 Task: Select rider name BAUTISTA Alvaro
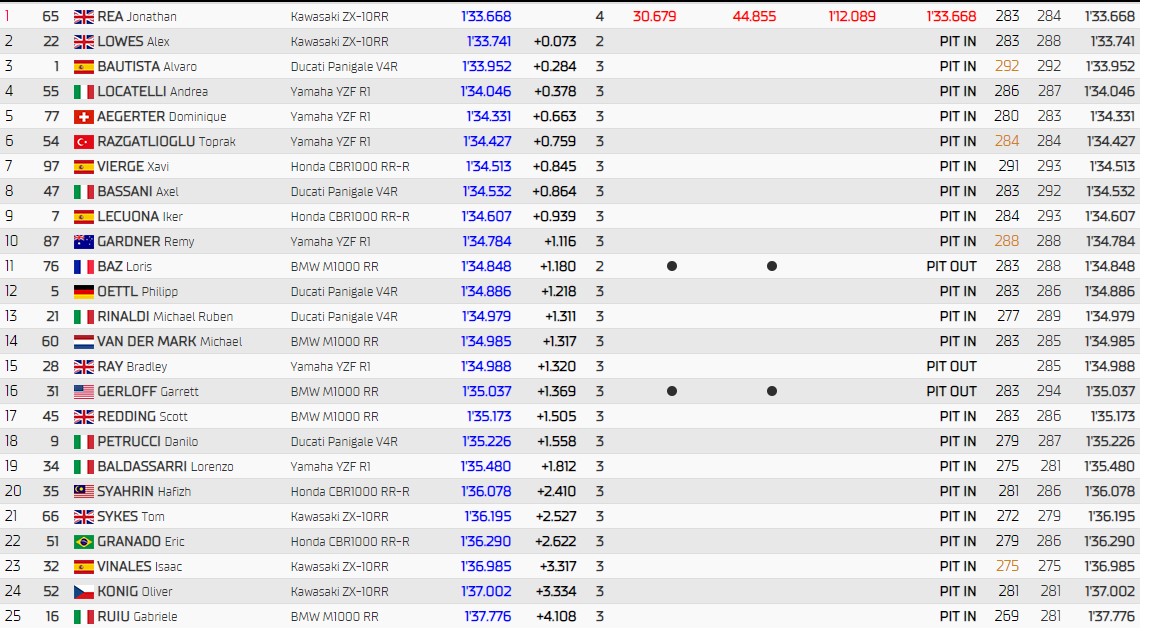click(147, 67)
